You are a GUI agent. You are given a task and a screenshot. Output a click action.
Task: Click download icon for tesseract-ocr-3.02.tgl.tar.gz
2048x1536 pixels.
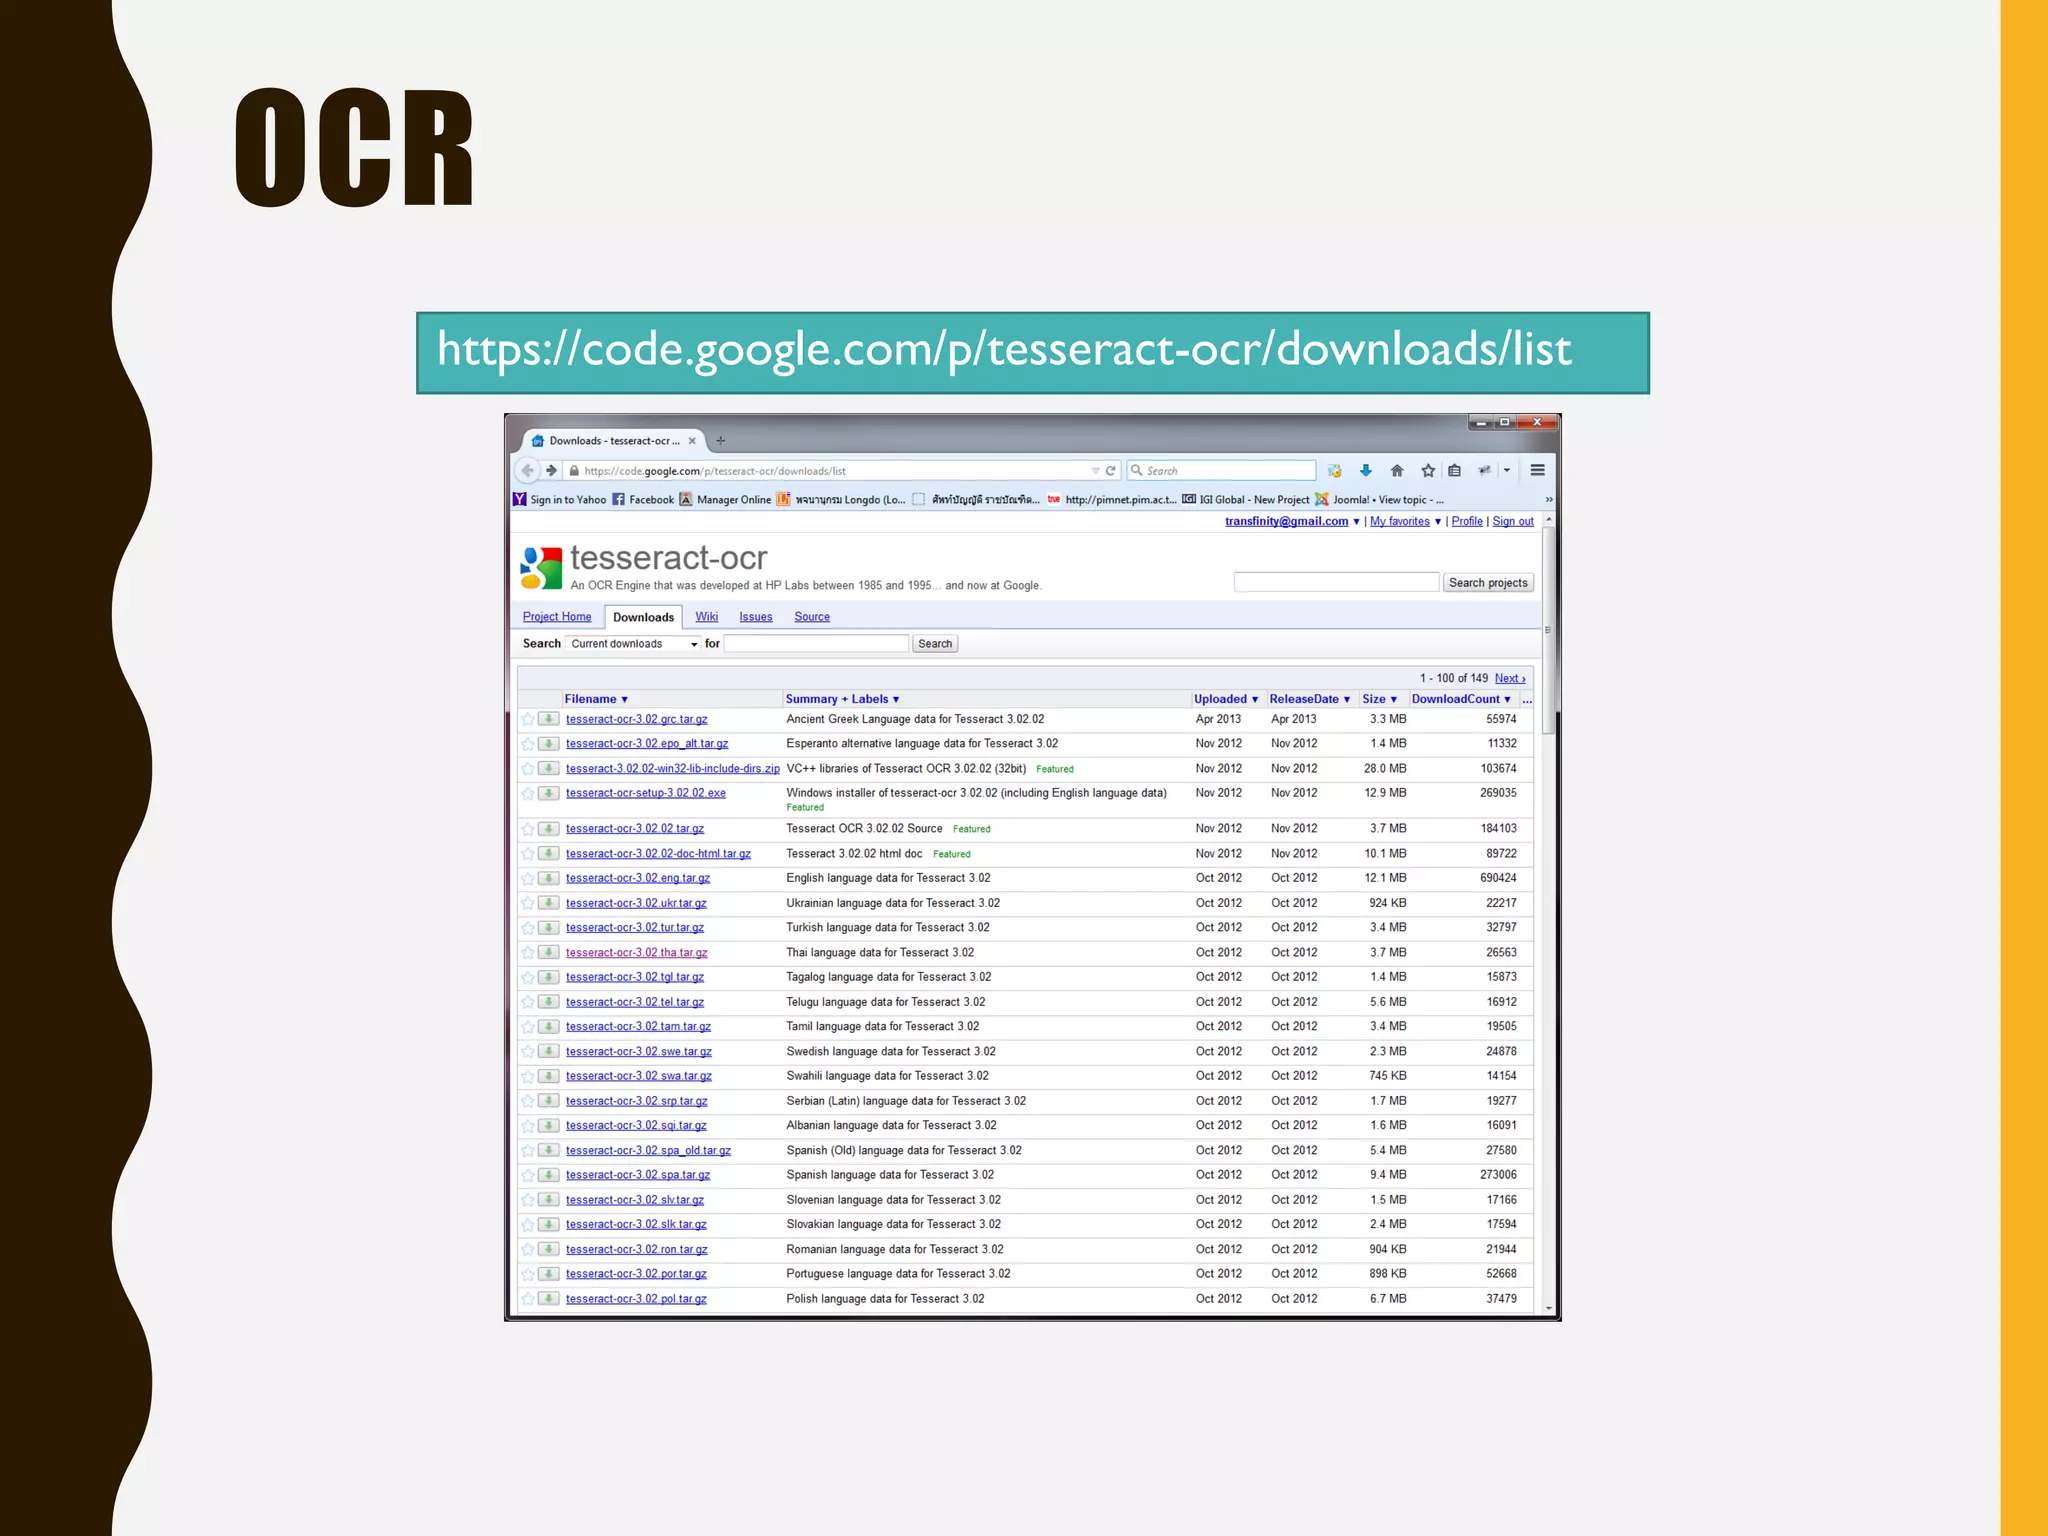[549, 977]
